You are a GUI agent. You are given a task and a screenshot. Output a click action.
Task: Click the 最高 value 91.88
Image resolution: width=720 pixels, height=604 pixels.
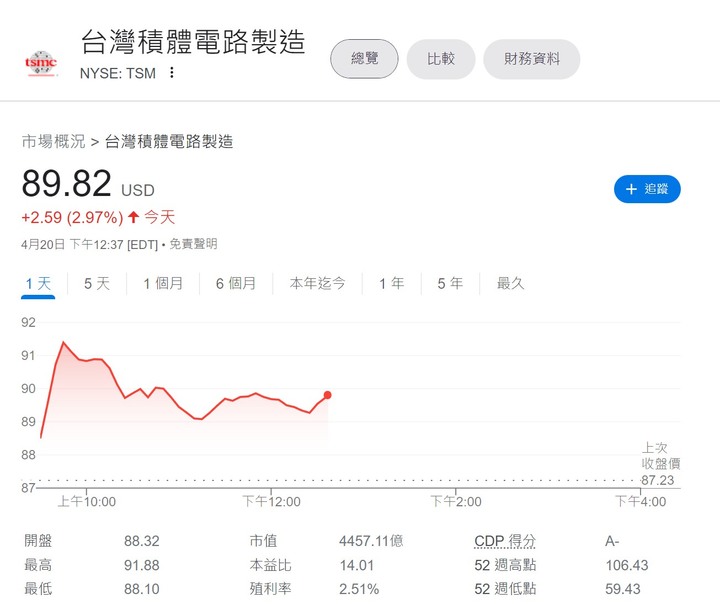click(x=141, y=565)
